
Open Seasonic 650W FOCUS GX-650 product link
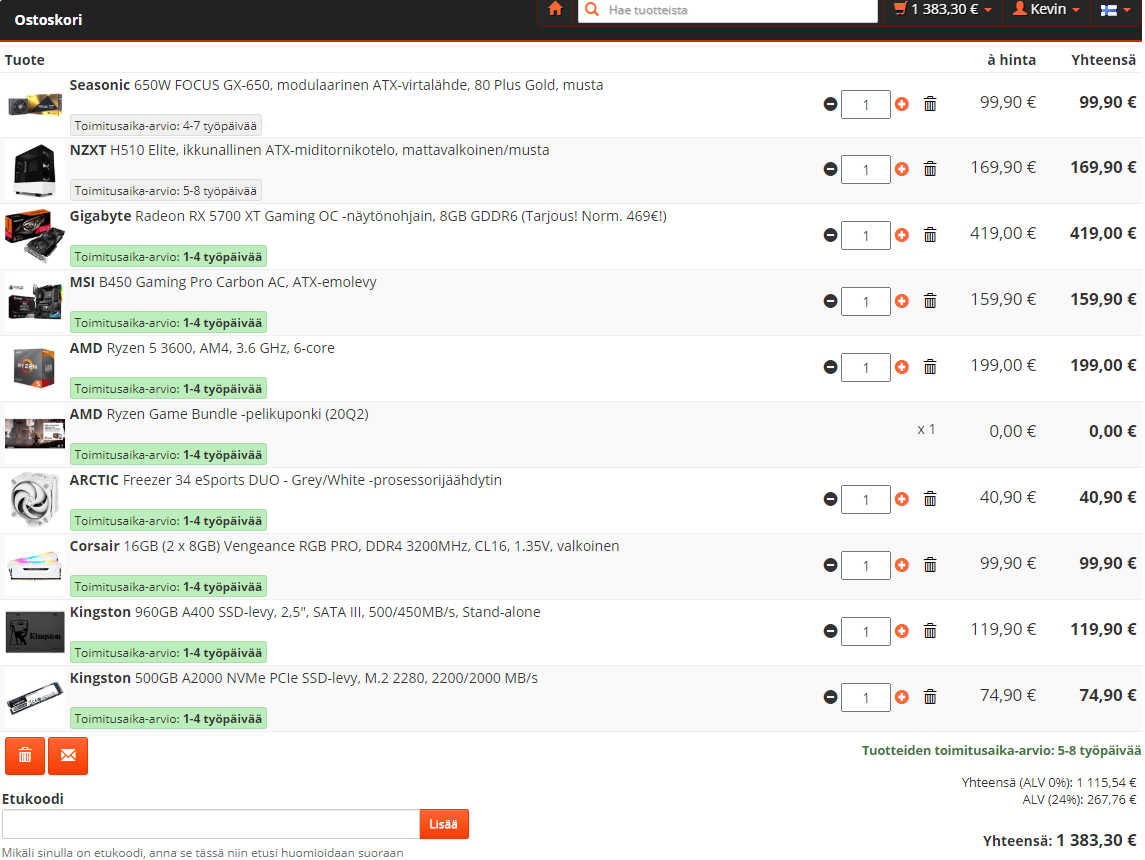(x=337, y=85)
